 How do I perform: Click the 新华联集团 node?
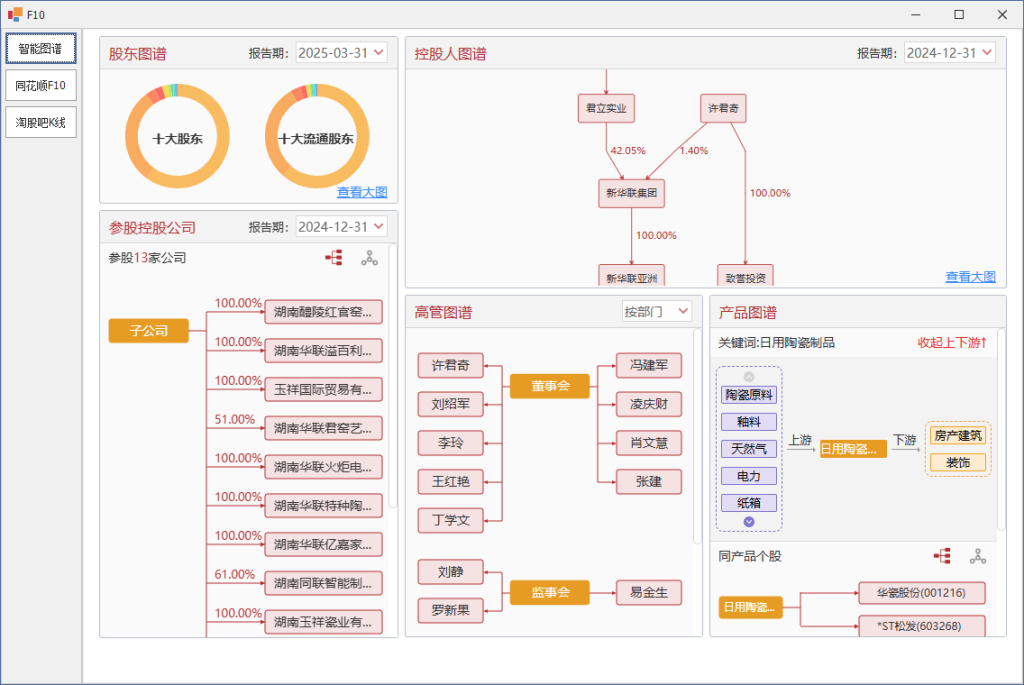632,193
